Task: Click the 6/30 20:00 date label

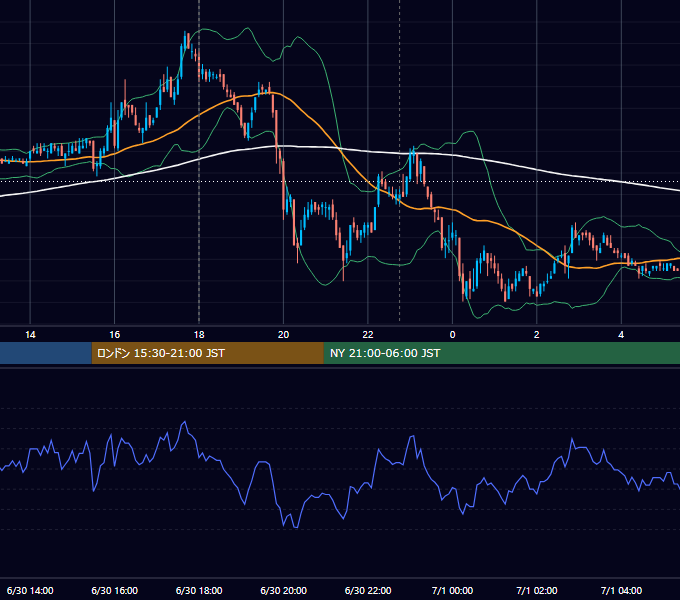Action: coord(283,590)
